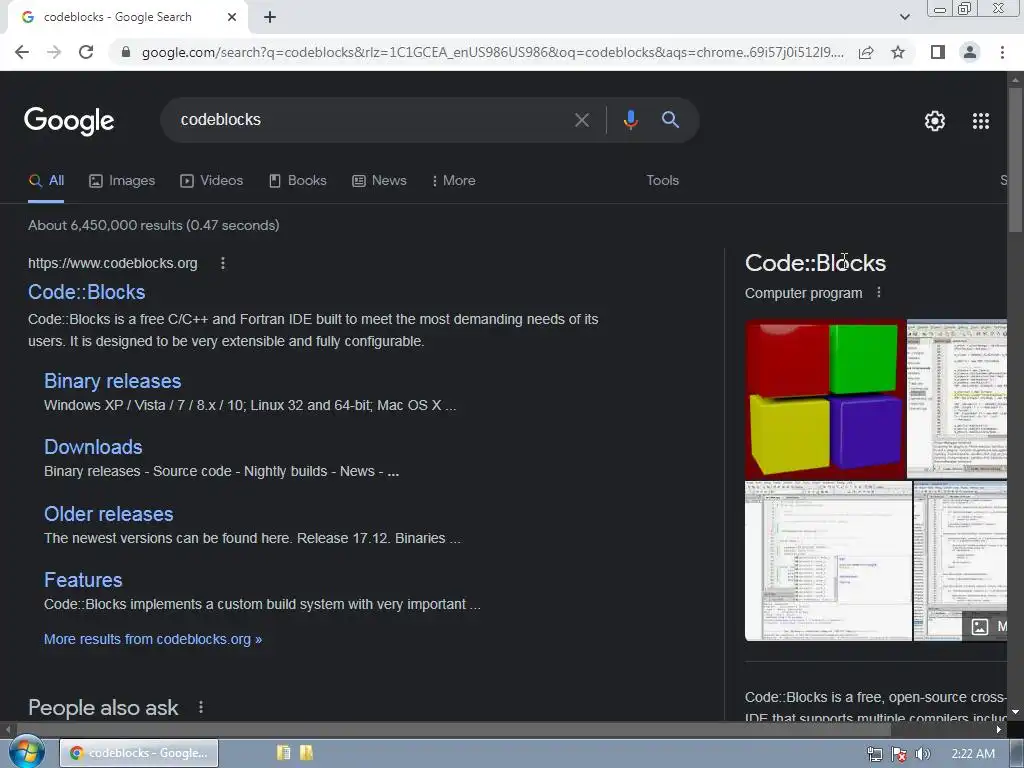Viewport: 1024px width, 768px height.
Task: Click the More images button
Action: tap(985, 627)
